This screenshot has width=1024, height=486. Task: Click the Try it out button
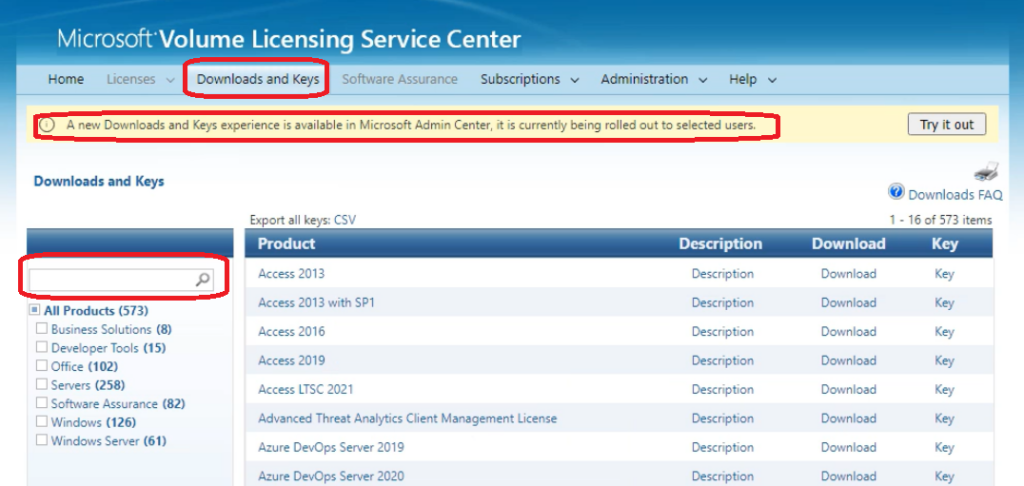[x=946, y=124]
